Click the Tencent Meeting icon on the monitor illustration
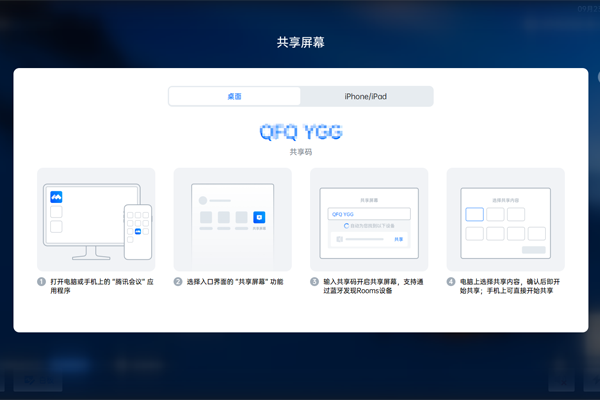 click(x=57, y=198)
